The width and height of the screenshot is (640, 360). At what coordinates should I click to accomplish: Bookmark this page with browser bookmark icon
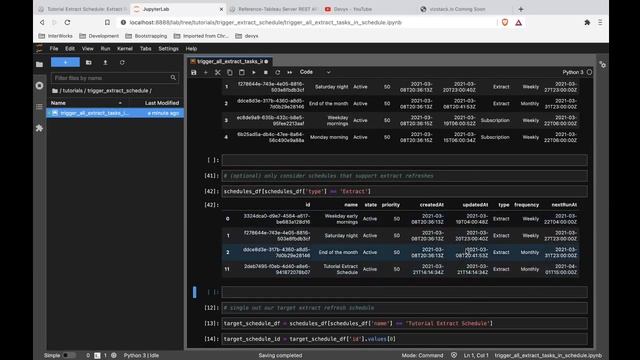pyautogui.click(x=107, y=22)
